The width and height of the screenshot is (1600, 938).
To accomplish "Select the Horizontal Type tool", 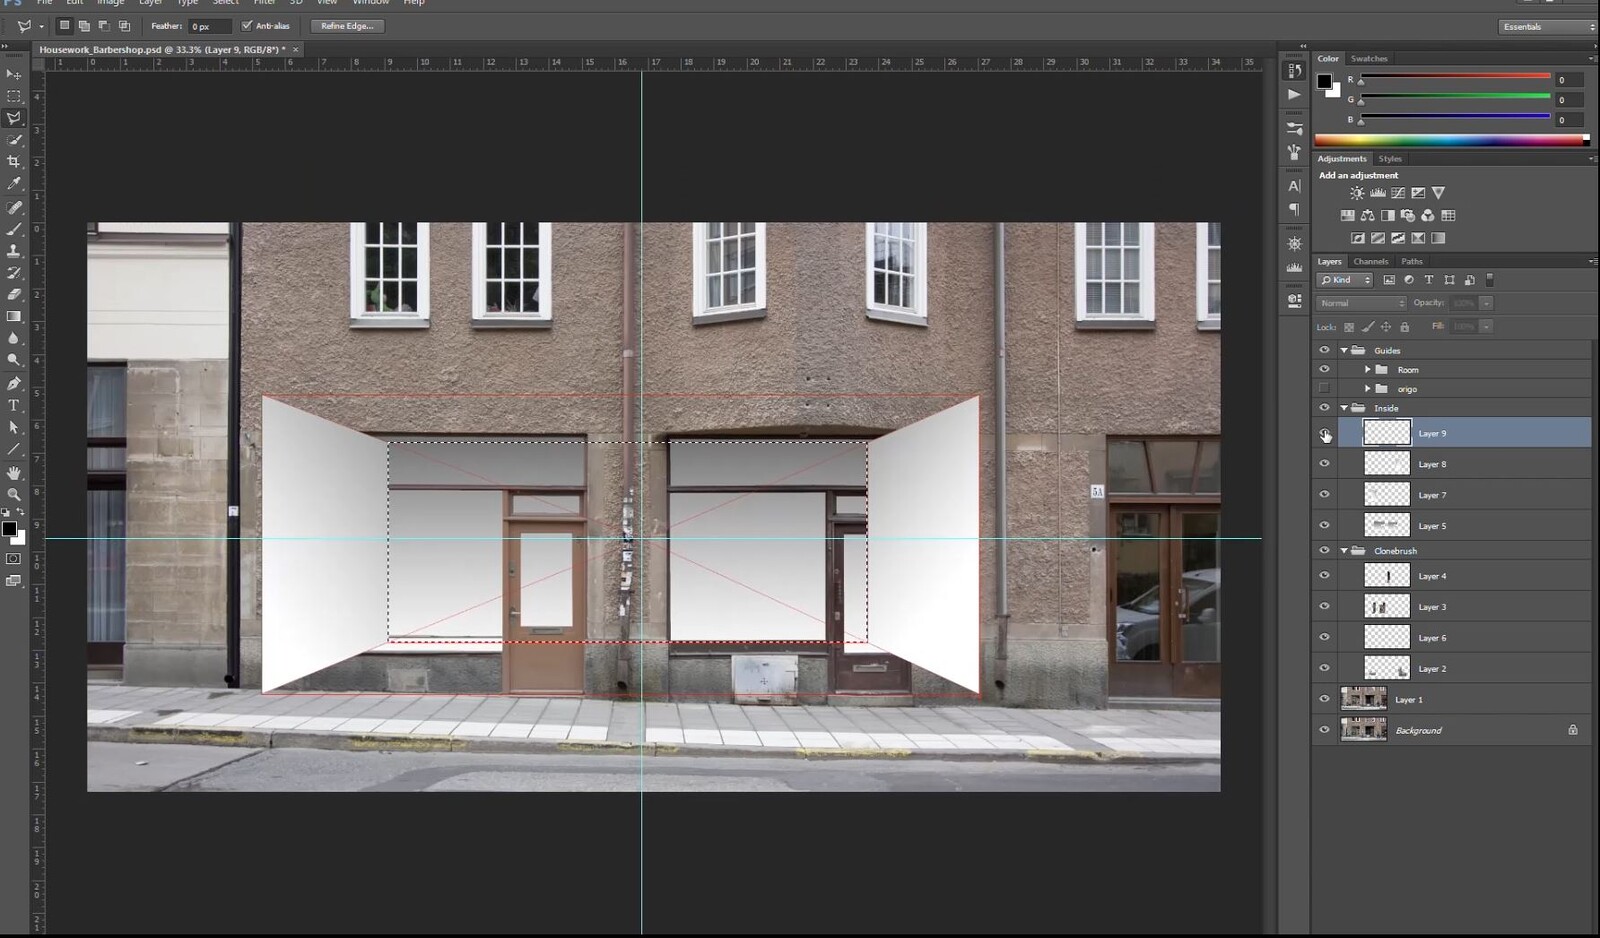I will point(14,405).
